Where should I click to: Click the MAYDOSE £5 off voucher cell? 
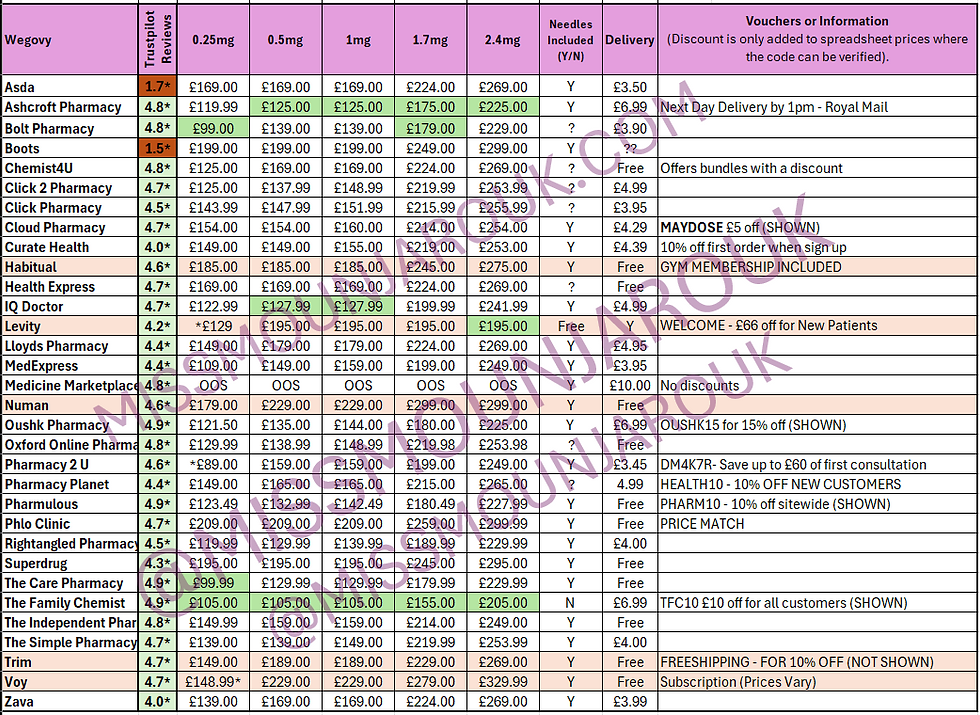coord(818,228)
